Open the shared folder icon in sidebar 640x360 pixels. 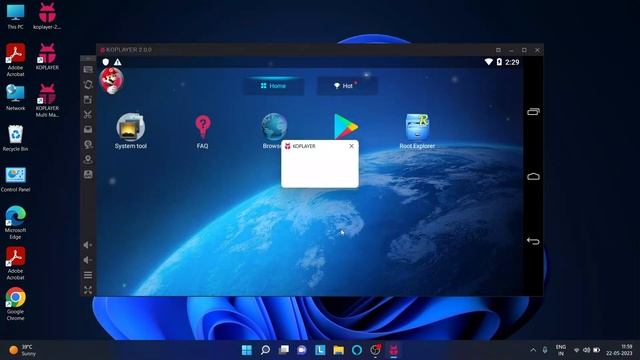coord(88,129)
